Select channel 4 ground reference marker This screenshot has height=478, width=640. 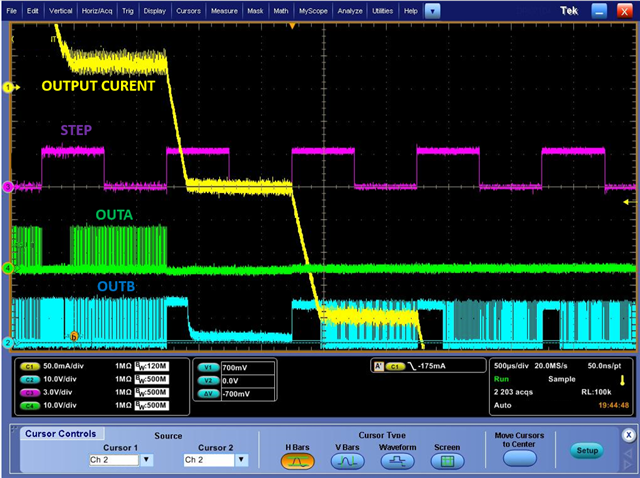click(8, 268)
